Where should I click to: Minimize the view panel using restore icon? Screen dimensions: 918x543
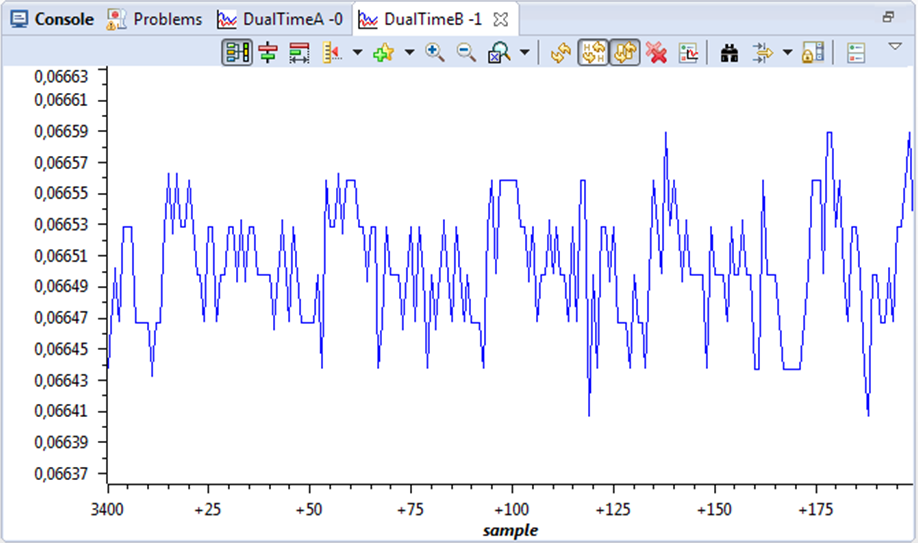[x=888, y=17]
